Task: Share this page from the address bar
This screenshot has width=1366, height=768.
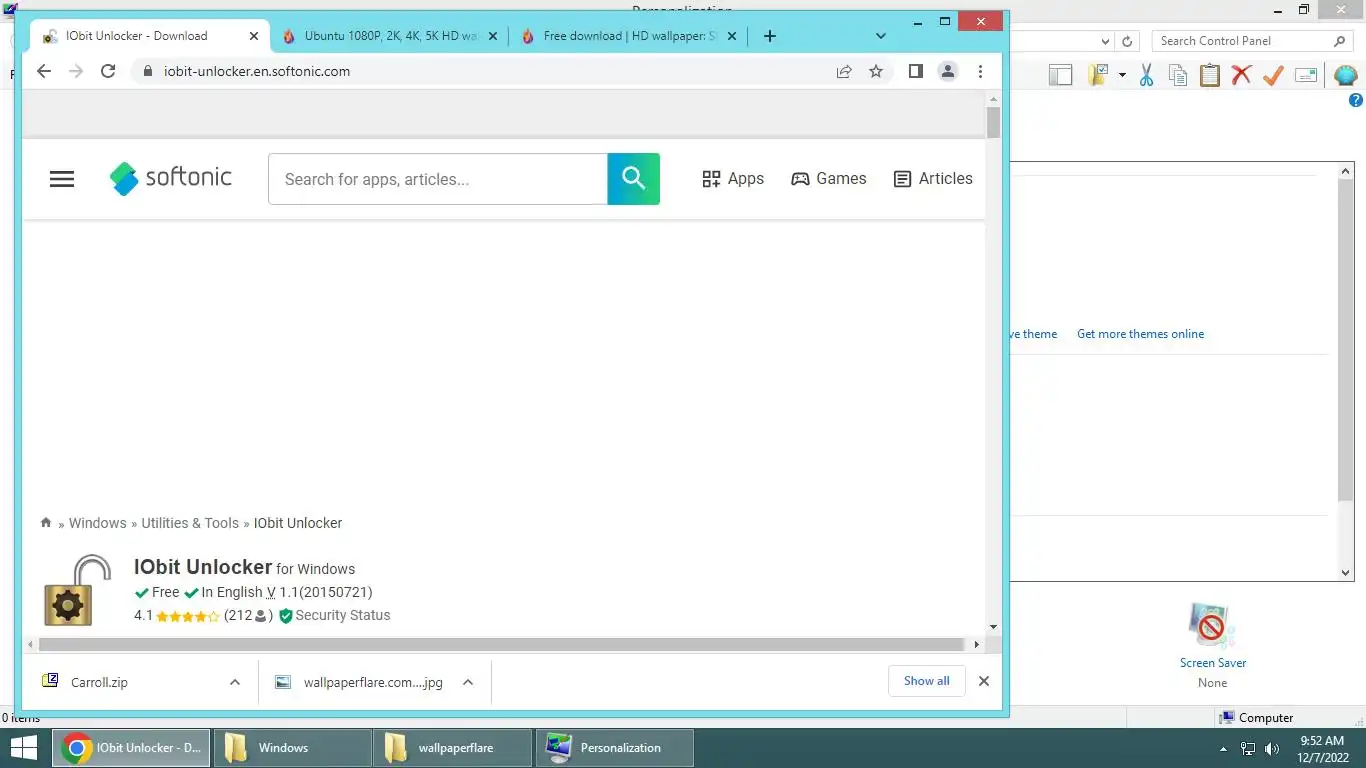Action: coord(844,71)
